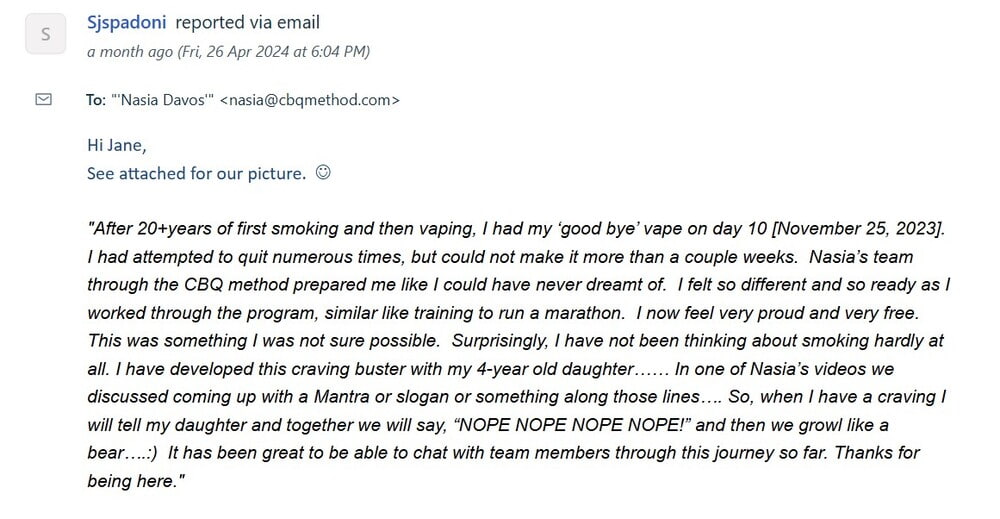Screen dimensions: 1000x519
Task: Click the 'a month ago' timestamp
Action: 130,51
